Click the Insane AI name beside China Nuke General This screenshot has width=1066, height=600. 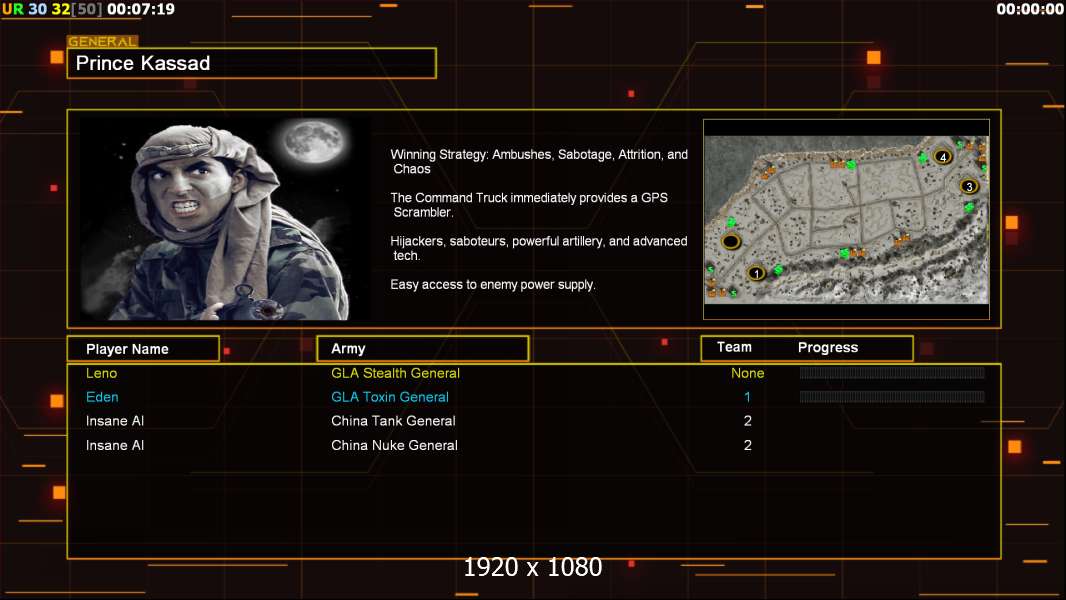tap(115, 445)
